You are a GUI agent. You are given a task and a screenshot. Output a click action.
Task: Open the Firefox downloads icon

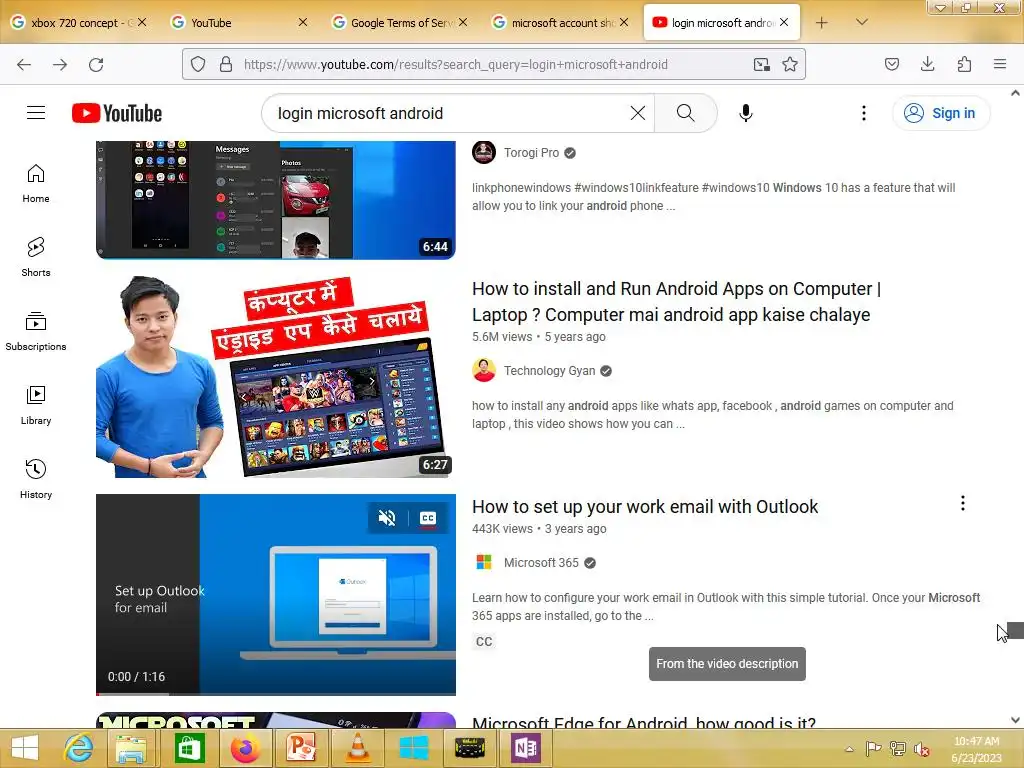pos(927,64)
